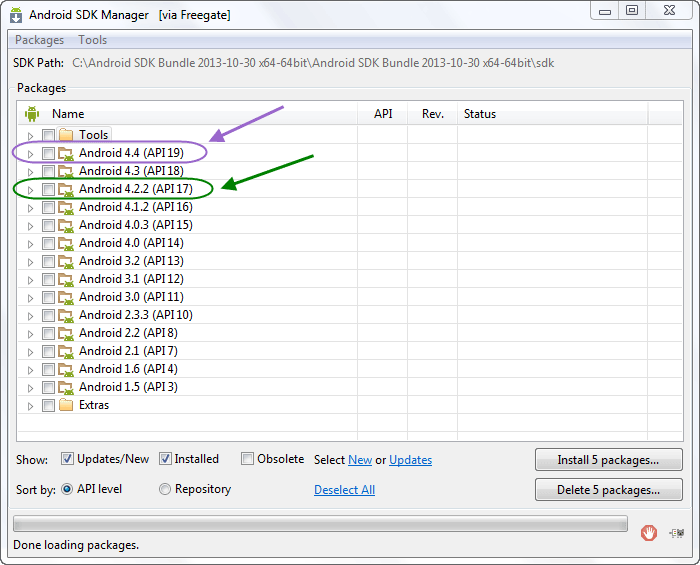Screen dimensions: 700x565
Task: Open the log window icon at bottom right
Action: click(x=677, y=533)
